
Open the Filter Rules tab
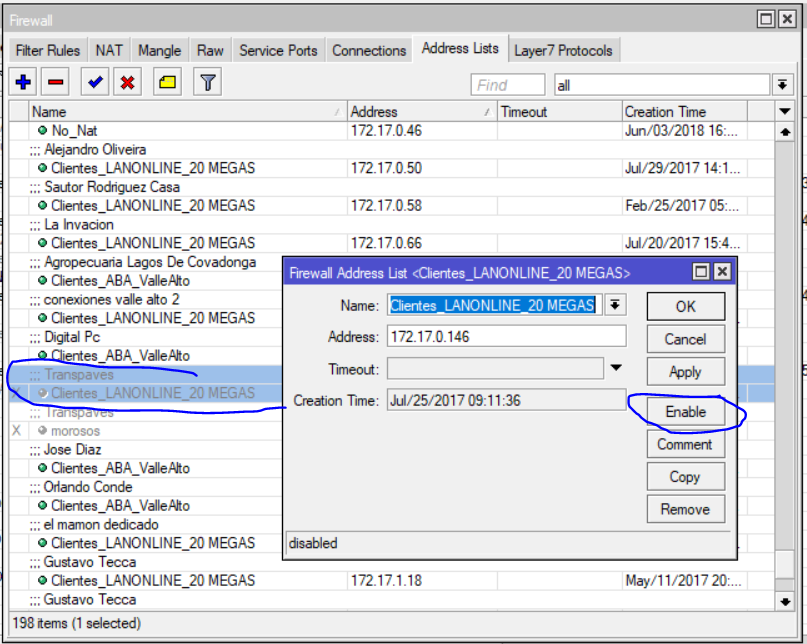click(x=48, y=50)
